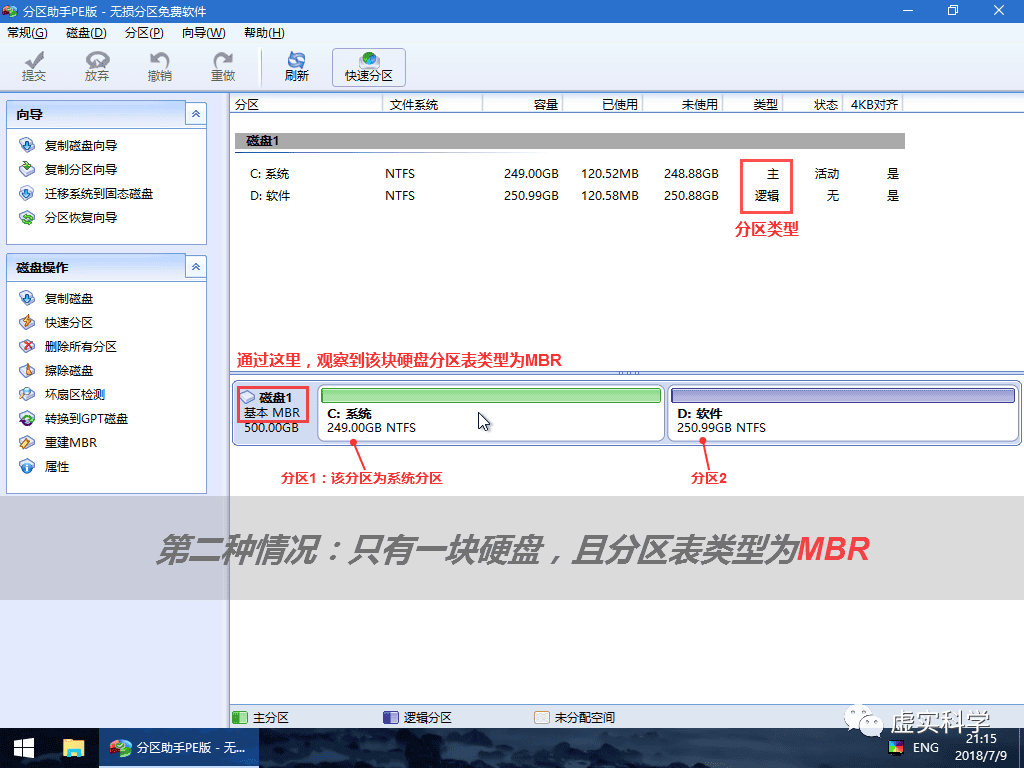Image resolution: width=1024 pixels, height=768 pixels.
Task: Click the 刷新 (refresh) toolbar icon
Action: [x=296, y=67]
